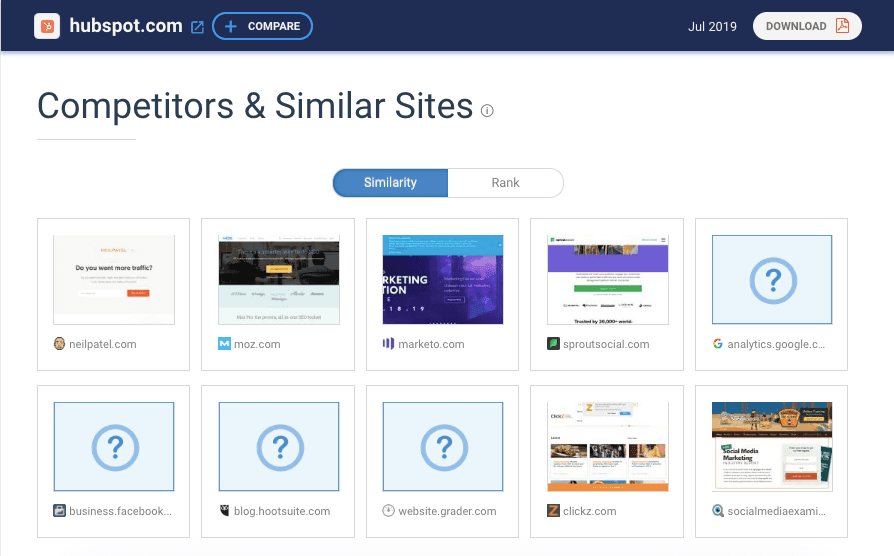The width and height of the screenshot is (894, 556).
Task: Open hubspot.com via external link icon
Action: click(197, 27)
